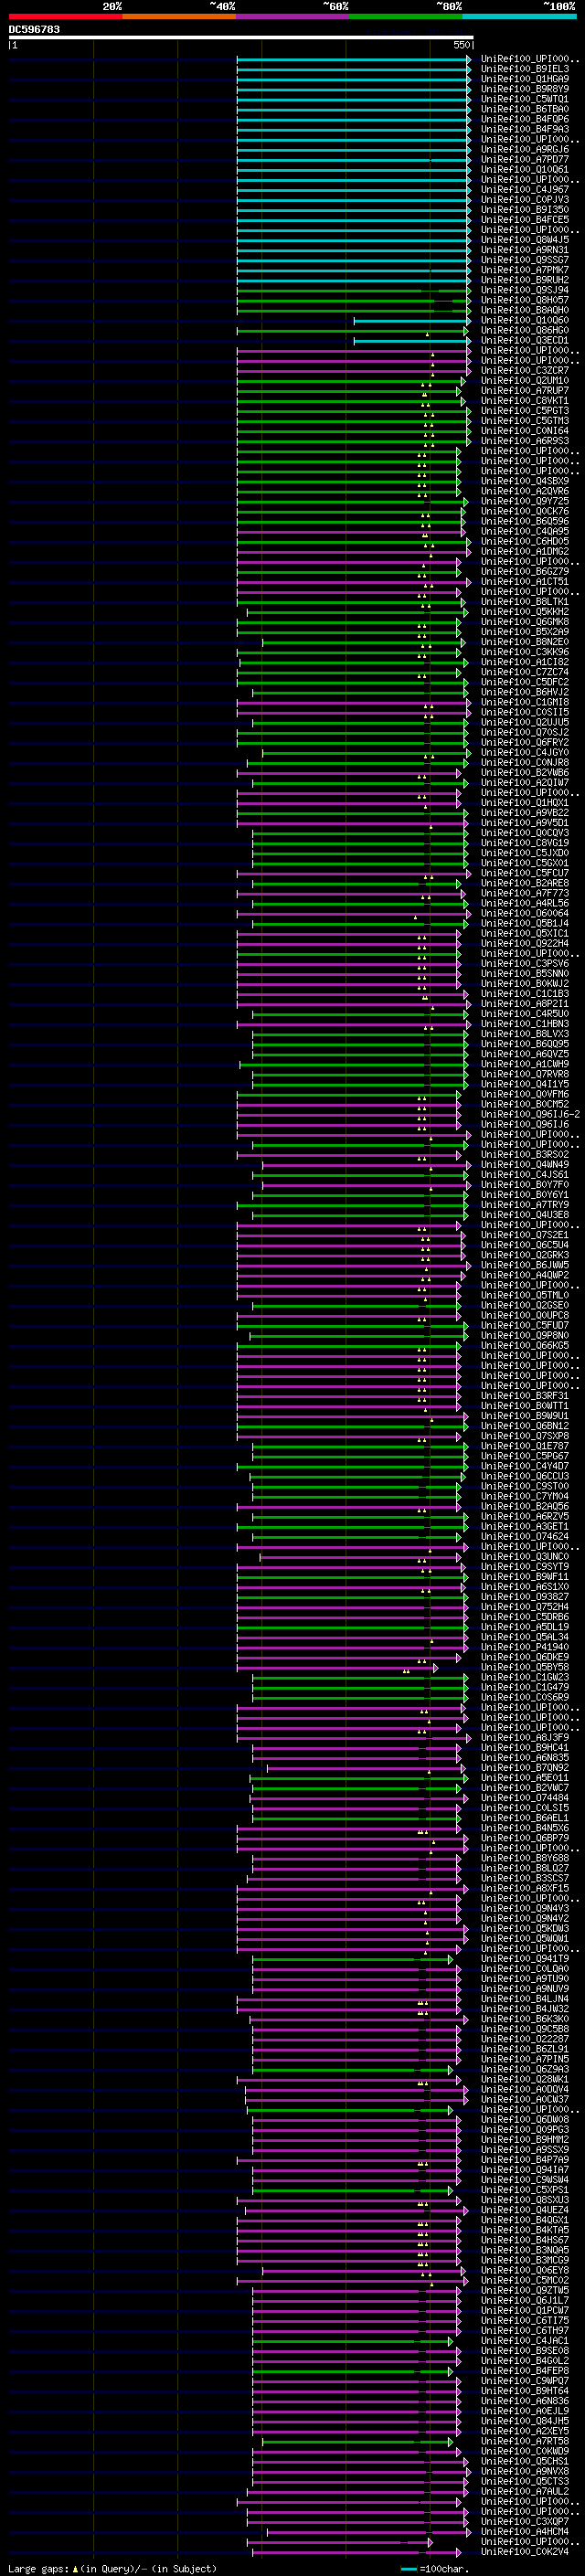Click the red 20% identity legend bar
The width and height of the screenshot is (585, 2576).
tap(65, 16)
